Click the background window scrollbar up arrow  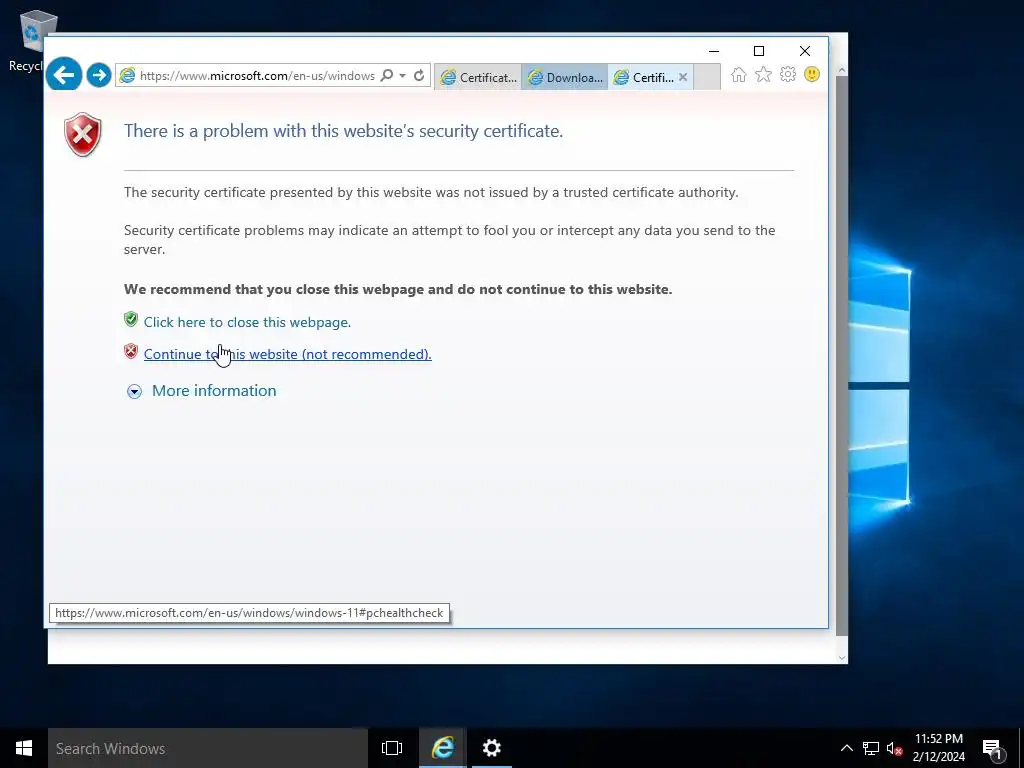pyautogui.click(x=842, y=69)
